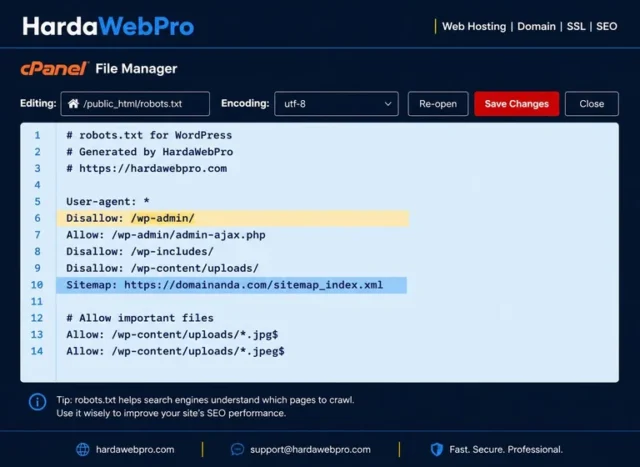The height and width of the screenshot is (467, 640).
Task: Click the hardawebpro.com footer link
Action: 135,449
